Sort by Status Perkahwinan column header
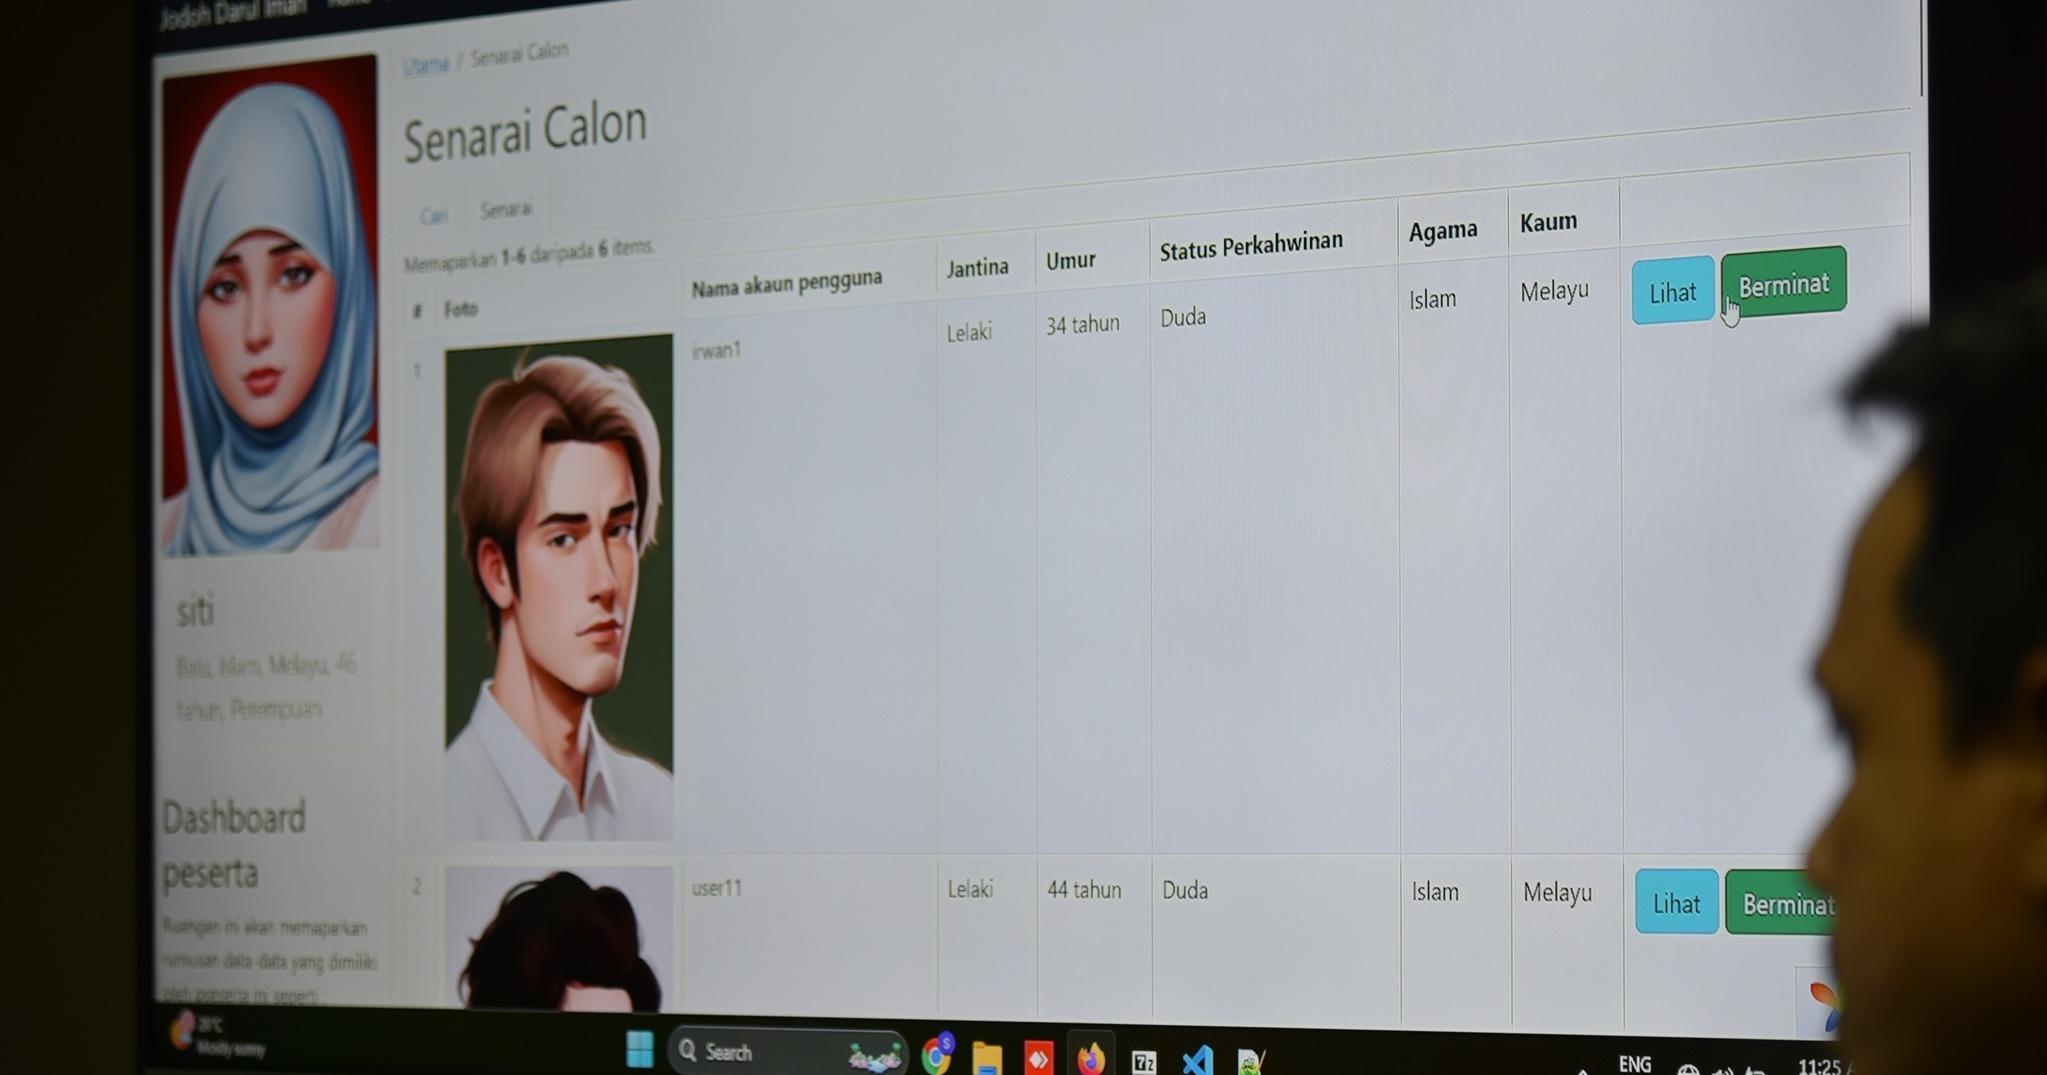 coord(1251,245)
